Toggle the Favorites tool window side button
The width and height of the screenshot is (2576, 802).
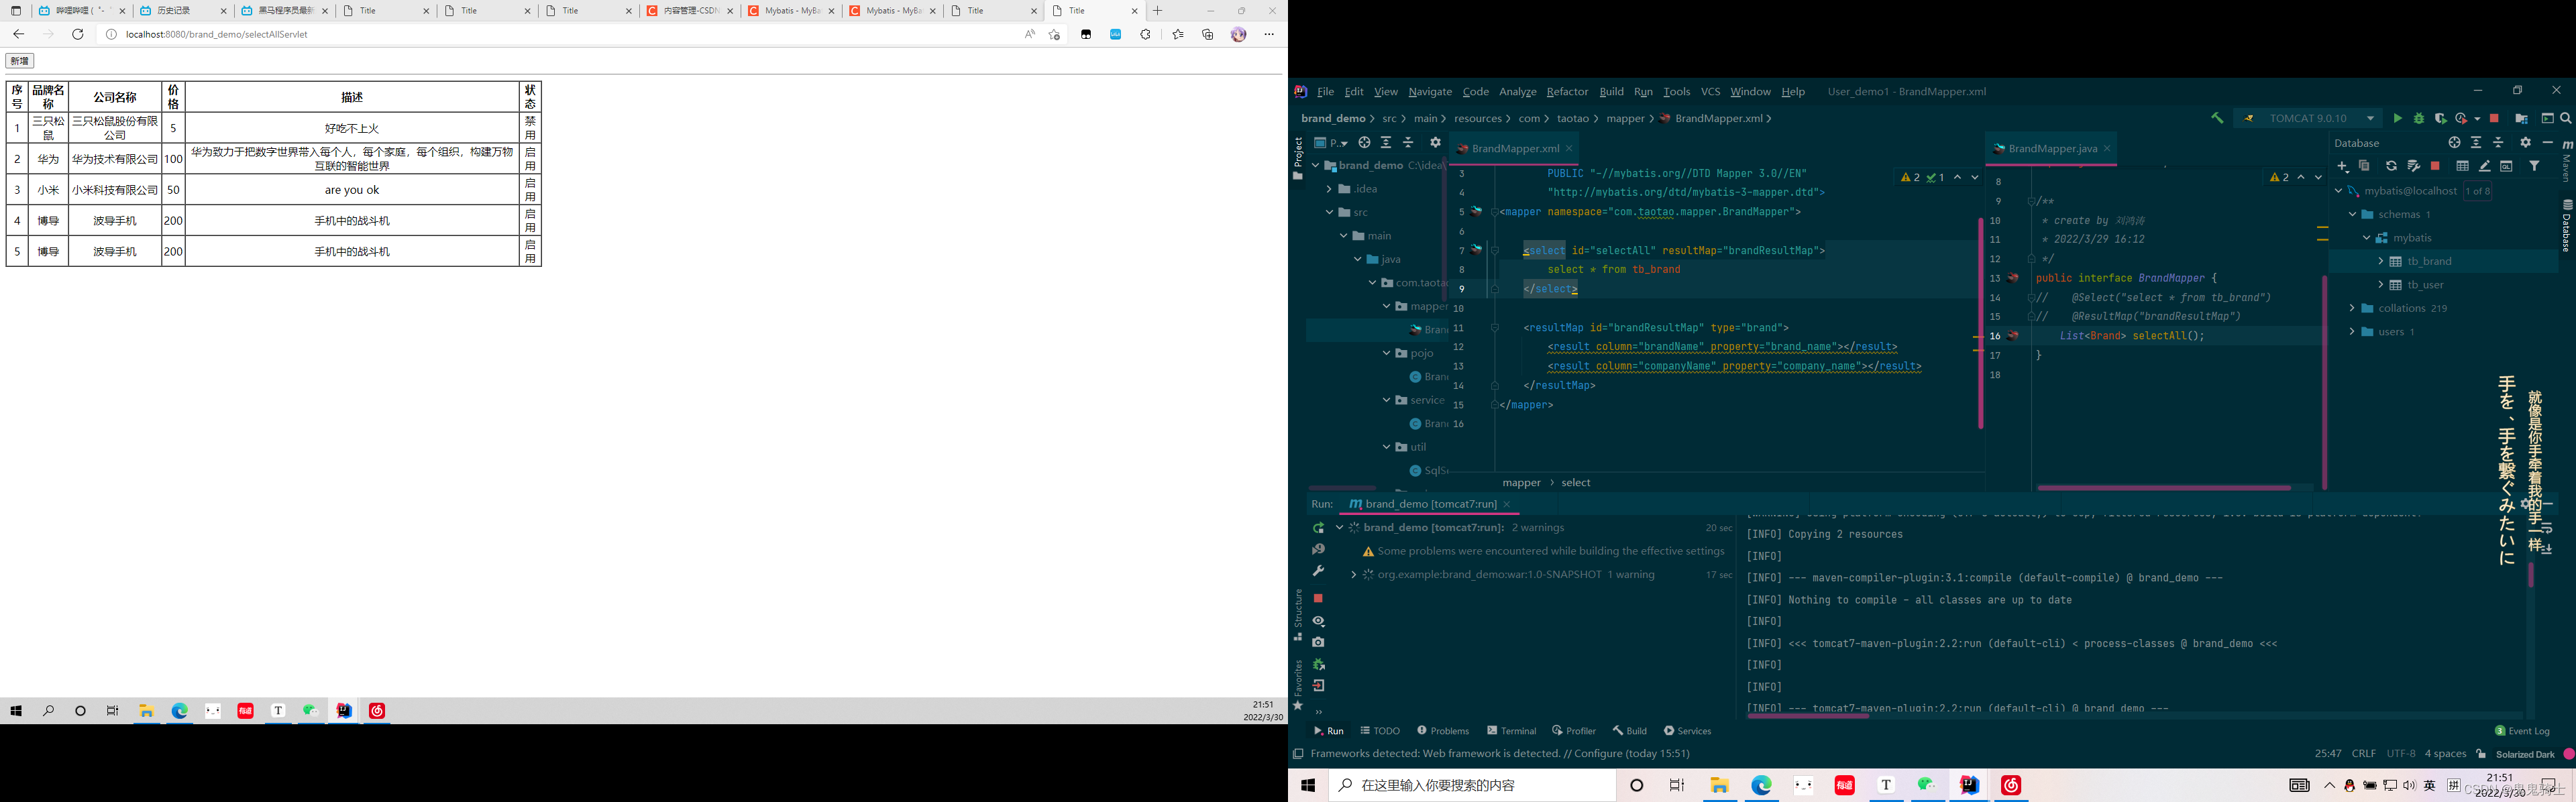pos(1298,684)
